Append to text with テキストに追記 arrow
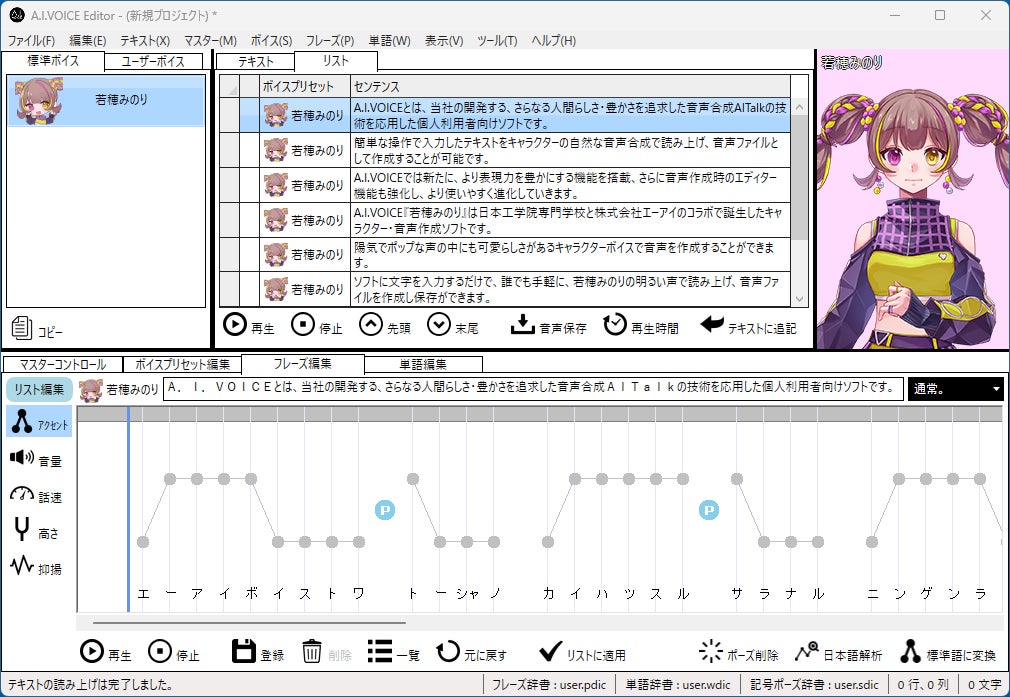 coord(712,324)
